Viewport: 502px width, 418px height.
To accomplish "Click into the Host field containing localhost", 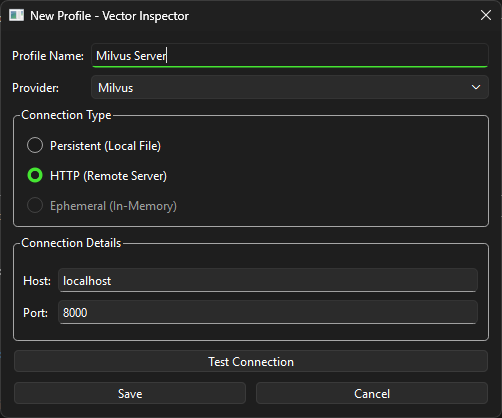I will click(x=268, y=281).
